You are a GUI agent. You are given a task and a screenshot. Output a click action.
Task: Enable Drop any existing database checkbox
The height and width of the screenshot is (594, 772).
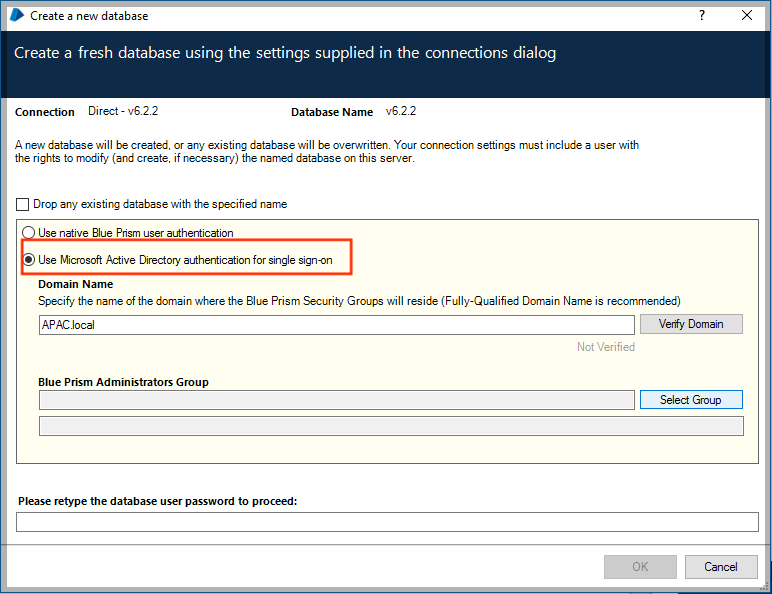pyautogui.click(x=23, y=204)
